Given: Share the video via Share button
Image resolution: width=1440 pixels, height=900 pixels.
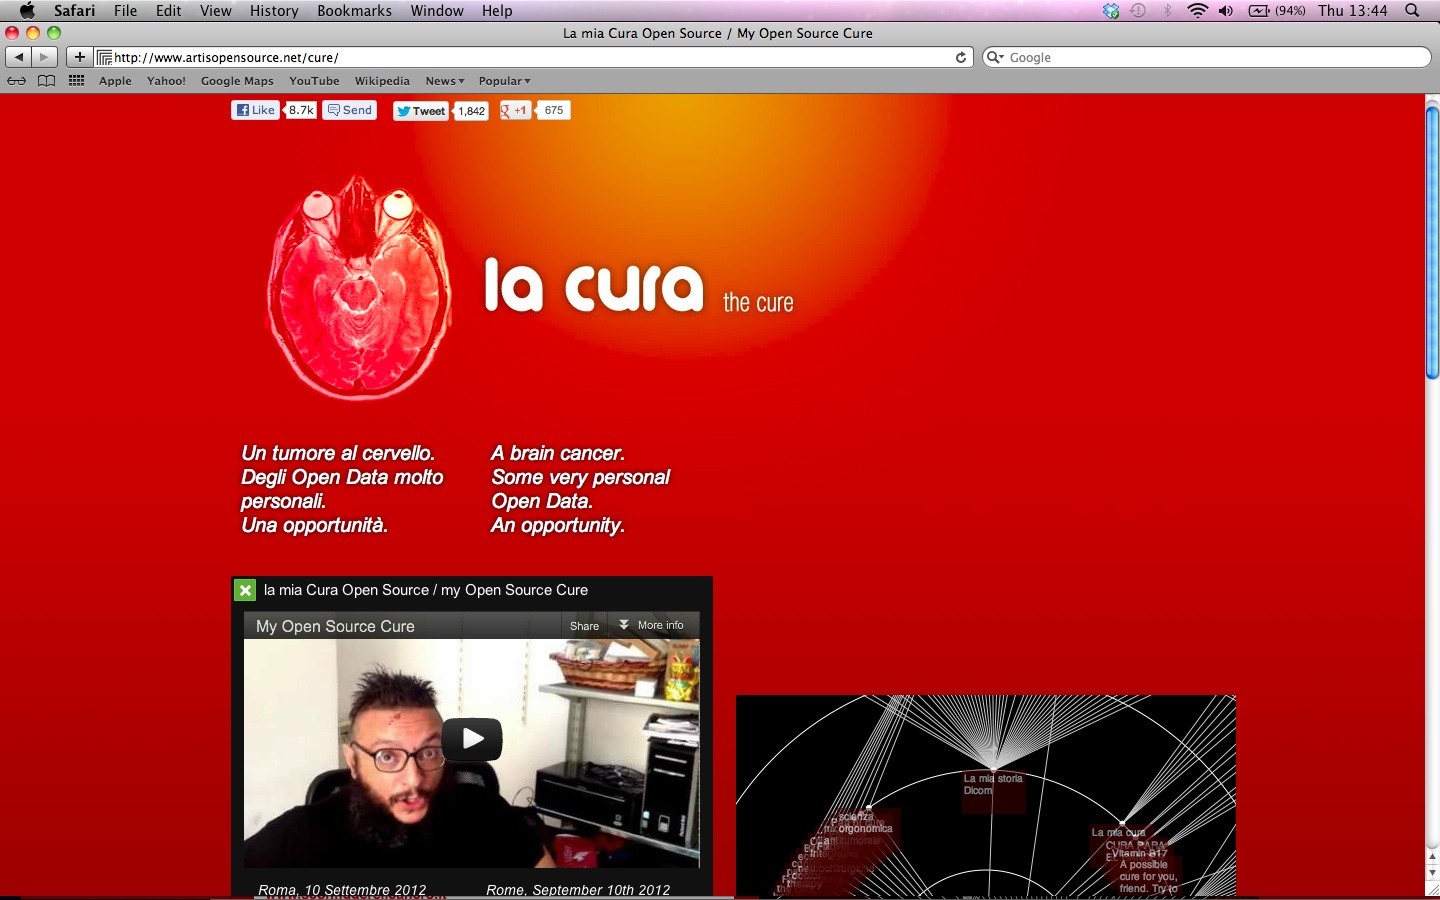Looking at the screenshot, I should click(585, 626).
